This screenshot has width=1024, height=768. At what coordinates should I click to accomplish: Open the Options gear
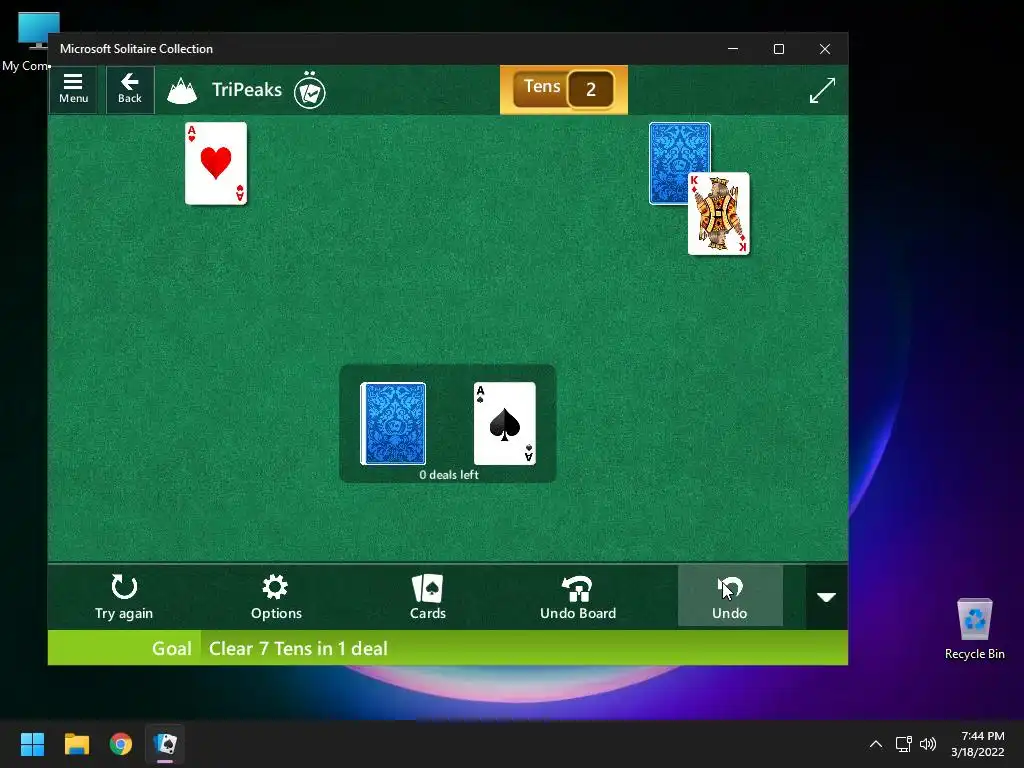(276, 596)
